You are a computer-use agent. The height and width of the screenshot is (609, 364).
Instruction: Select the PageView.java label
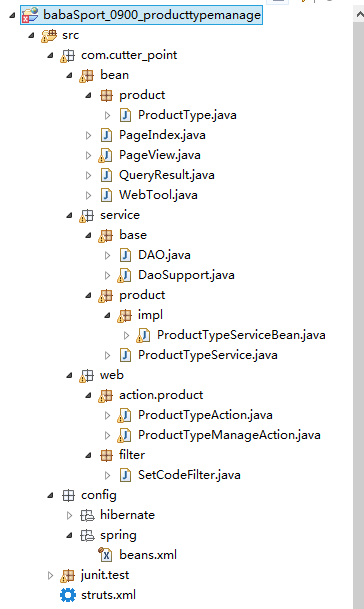tap(160, 155)
